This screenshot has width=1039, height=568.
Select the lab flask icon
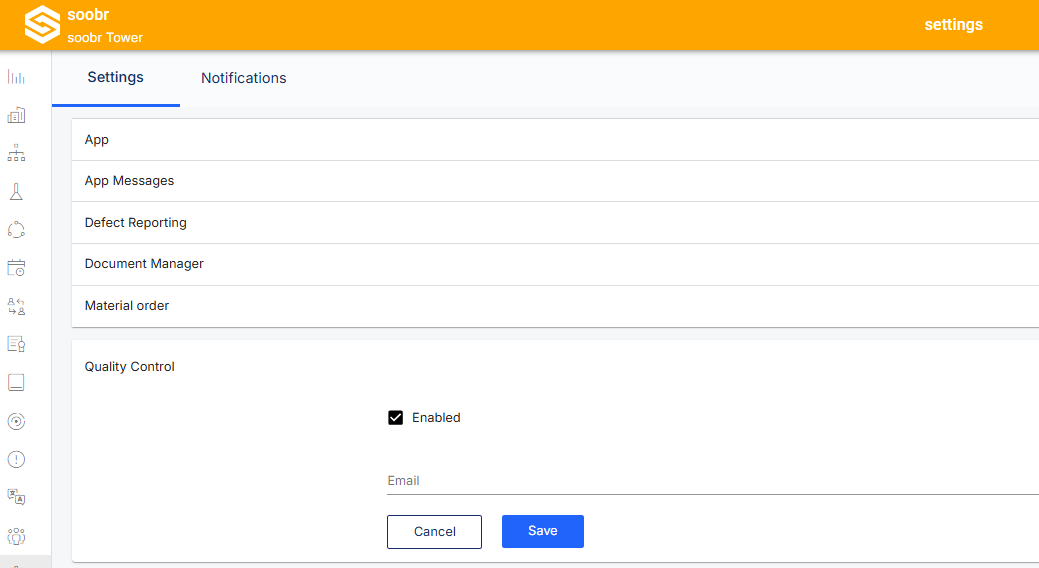17,192
